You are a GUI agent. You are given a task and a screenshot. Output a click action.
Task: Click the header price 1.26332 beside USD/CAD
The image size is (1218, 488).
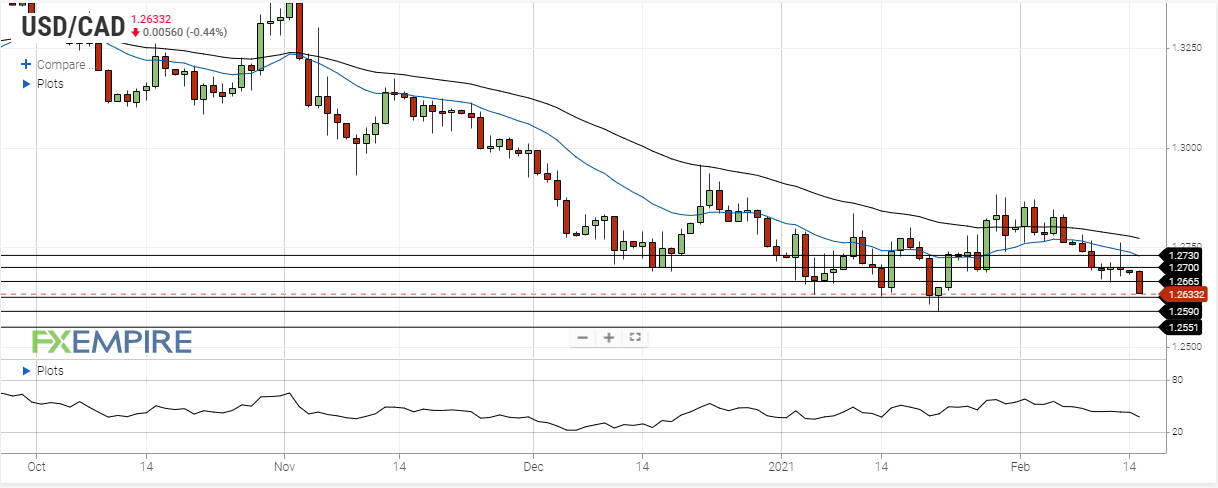coord(153,17)
